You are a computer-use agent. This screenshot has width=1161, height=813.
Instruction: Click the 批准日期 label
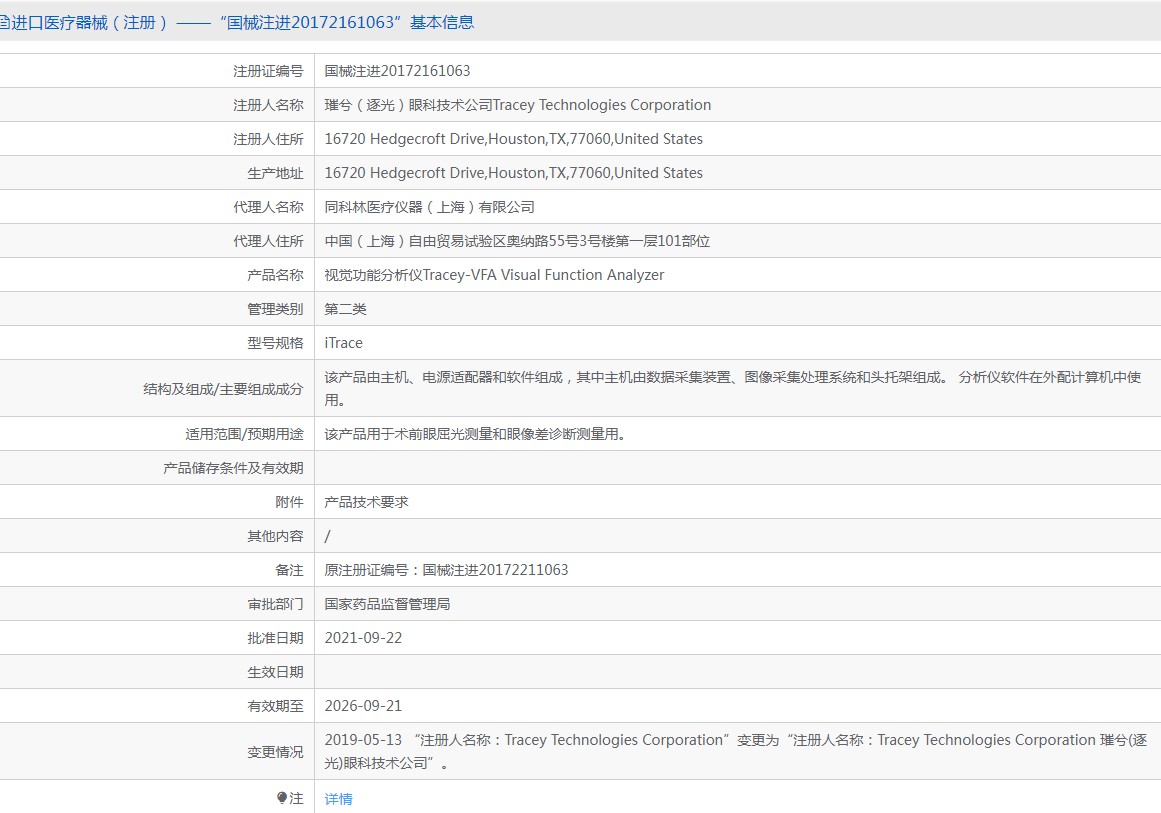pos(275,638)
